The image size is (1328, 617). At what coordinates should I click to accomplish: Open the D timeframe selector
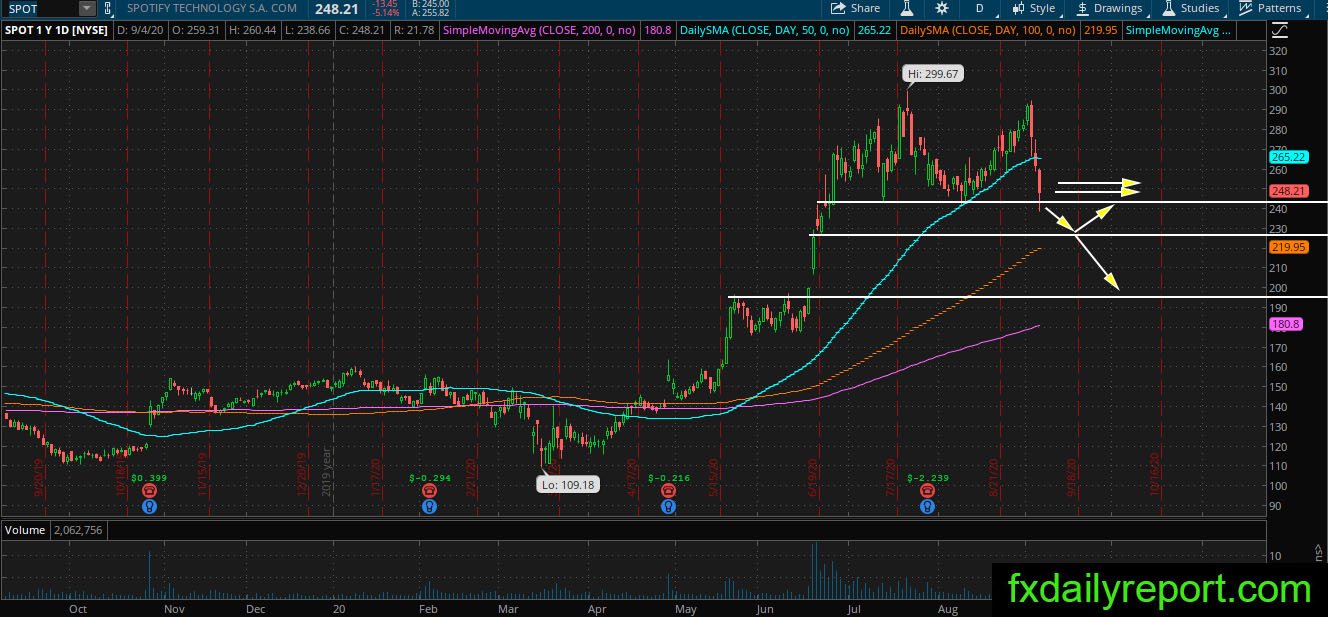(979, 8)
